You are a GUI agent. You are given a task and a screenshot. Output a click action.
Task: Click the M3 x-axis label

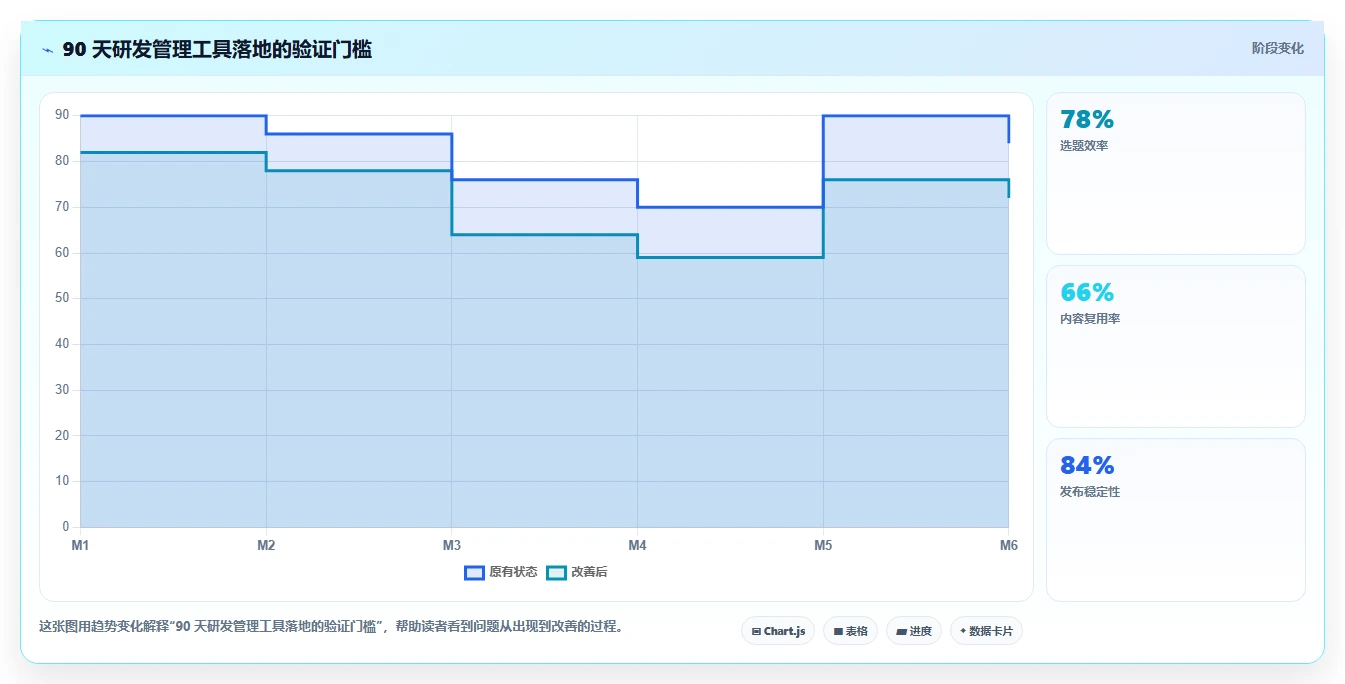pos(452,545)
